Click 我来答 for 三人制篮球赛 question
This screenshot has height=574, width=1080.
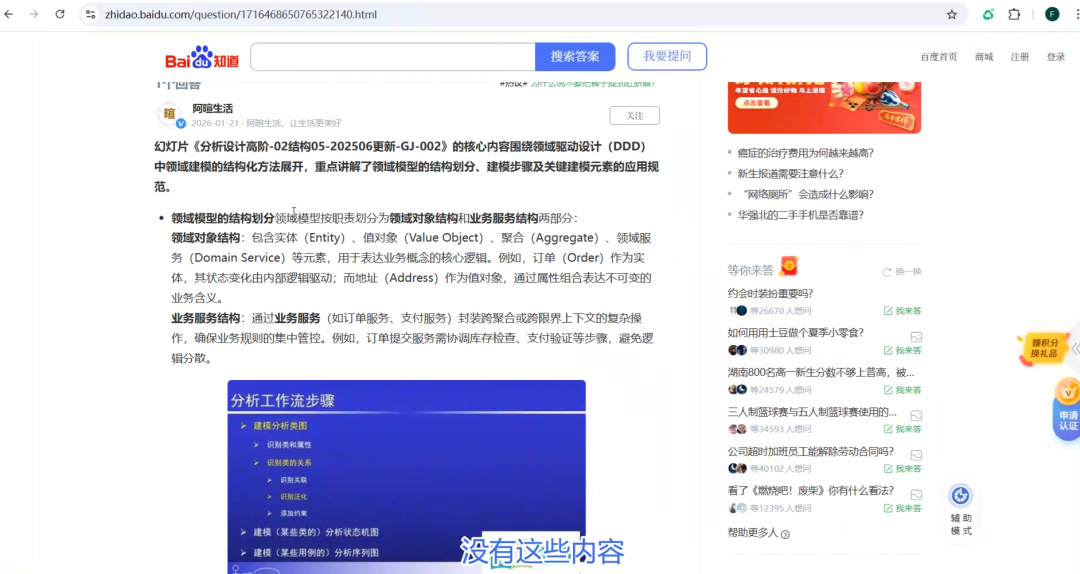(902, 429)
